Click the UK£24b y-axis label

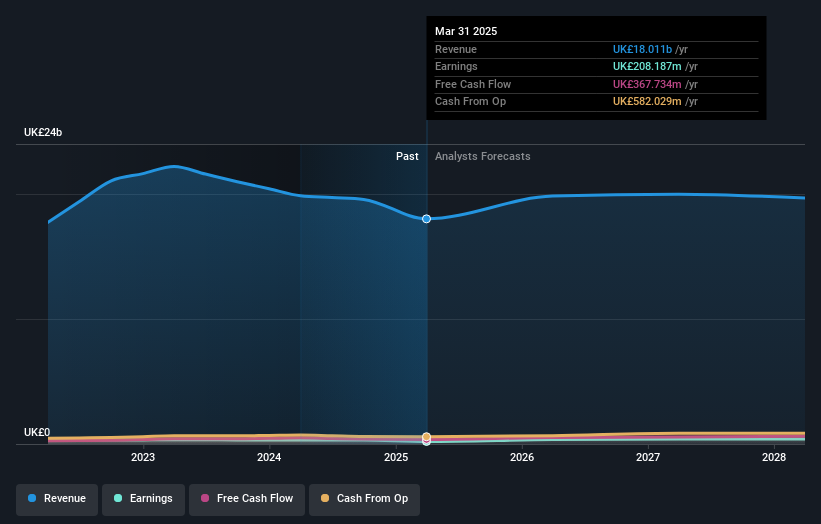pos(43,132)
